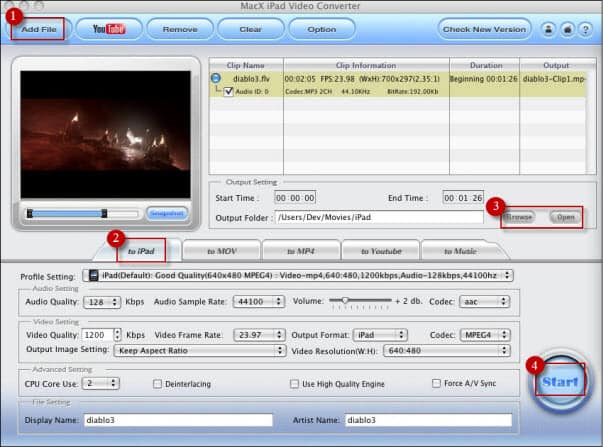
Task: Open the Output Format iPad dropdown
Action: (x=380, y=335)
